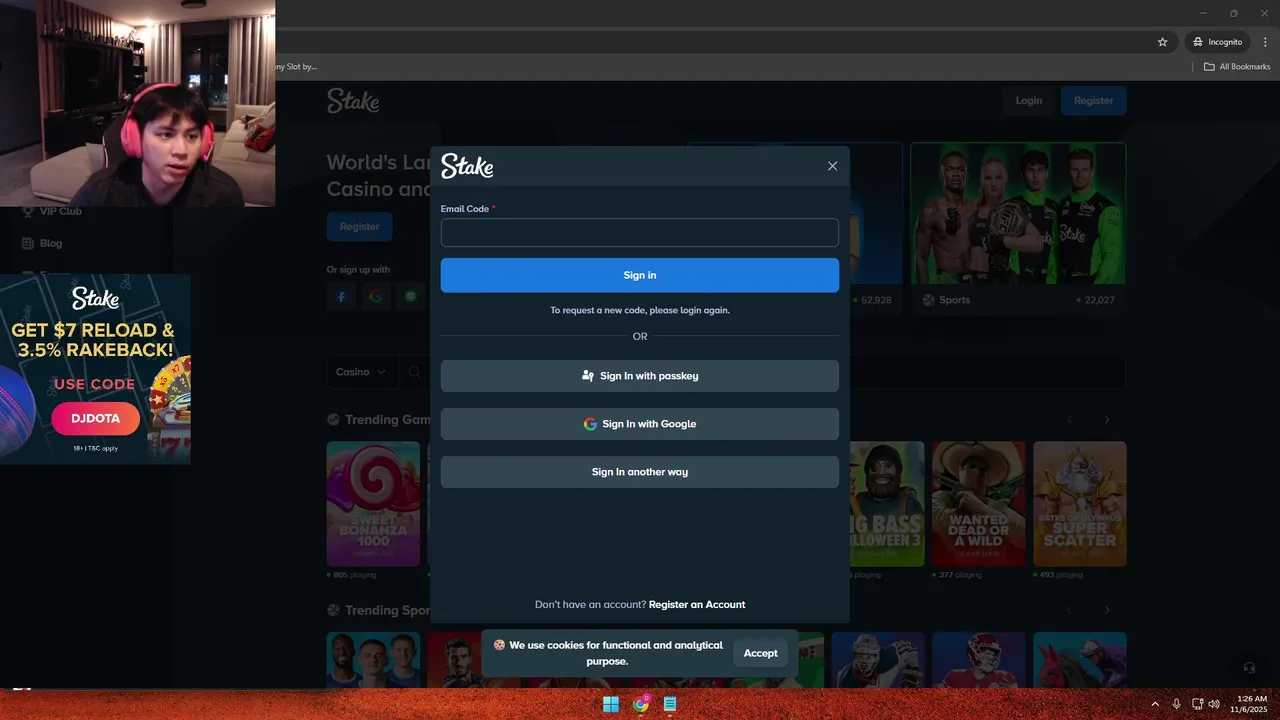Close the Stake sign-in dialog

point(832,166)
